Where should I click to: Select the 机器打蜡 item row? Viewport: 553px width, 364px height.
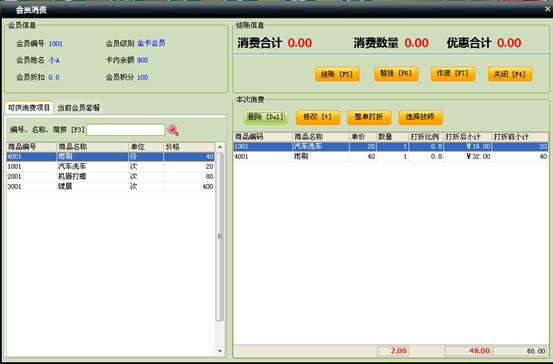pos(110,176)
